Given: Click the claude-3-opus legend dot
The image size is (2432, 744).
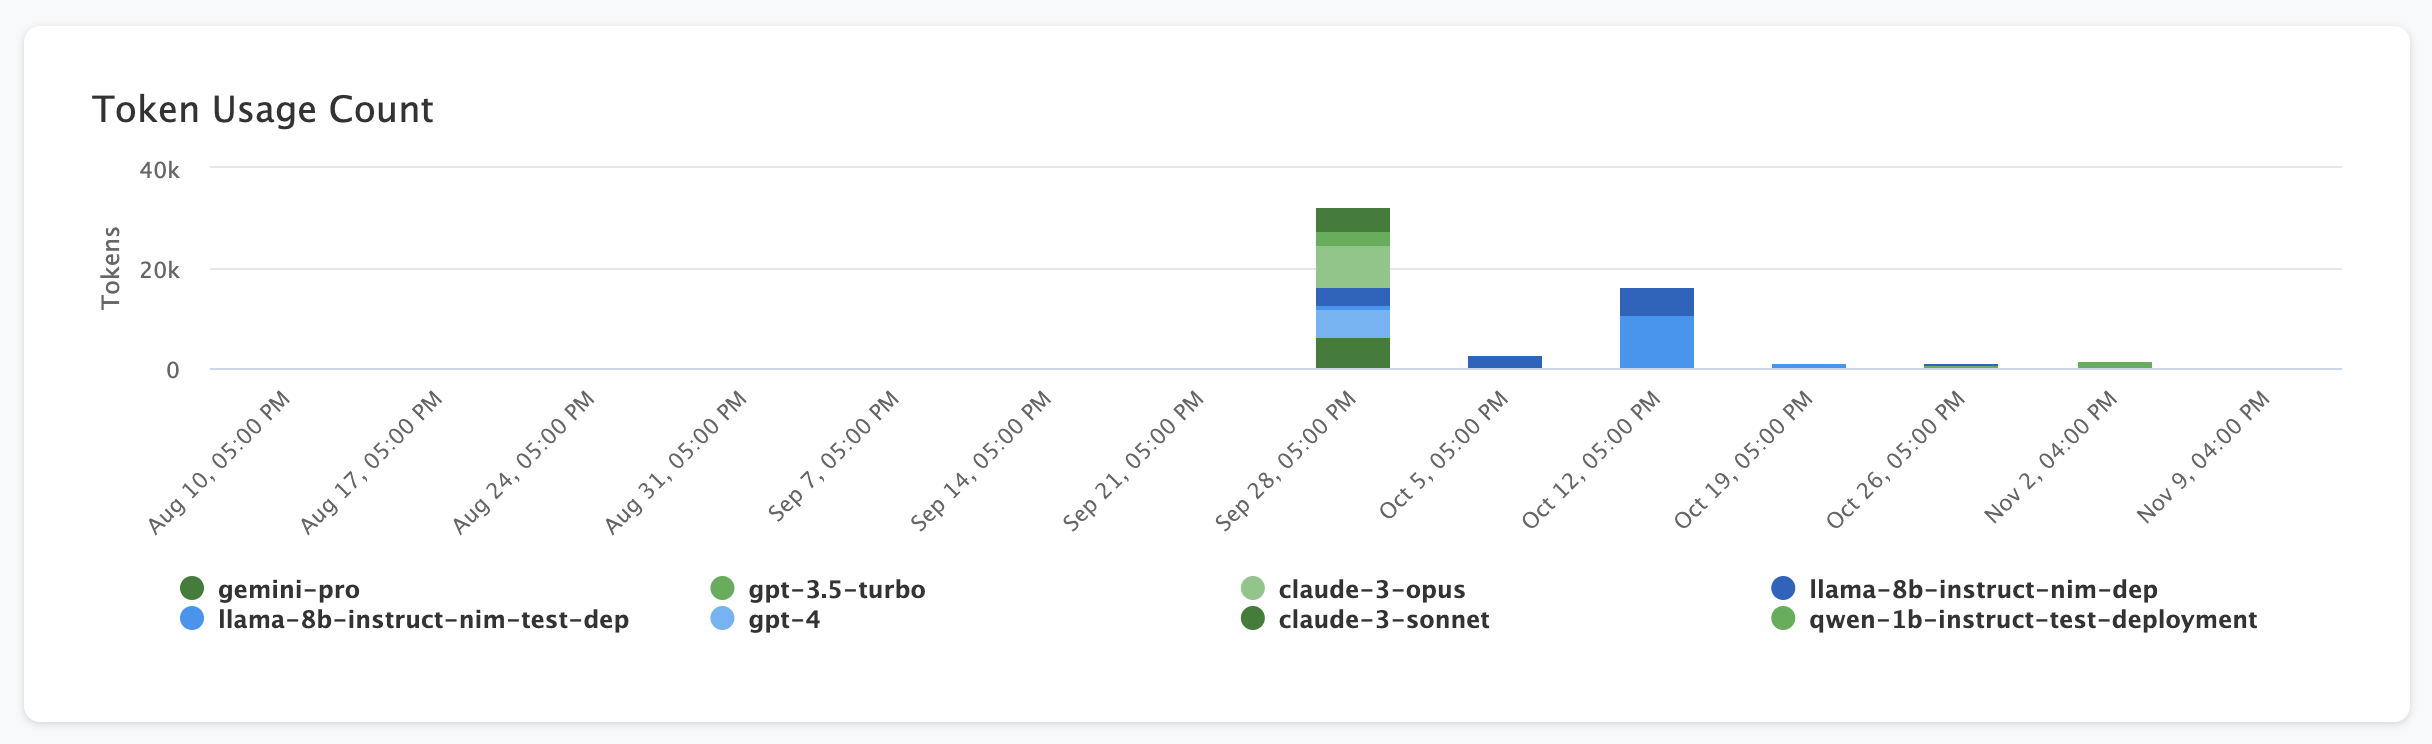Looking at the screenshot, I should pos(1252,589).
